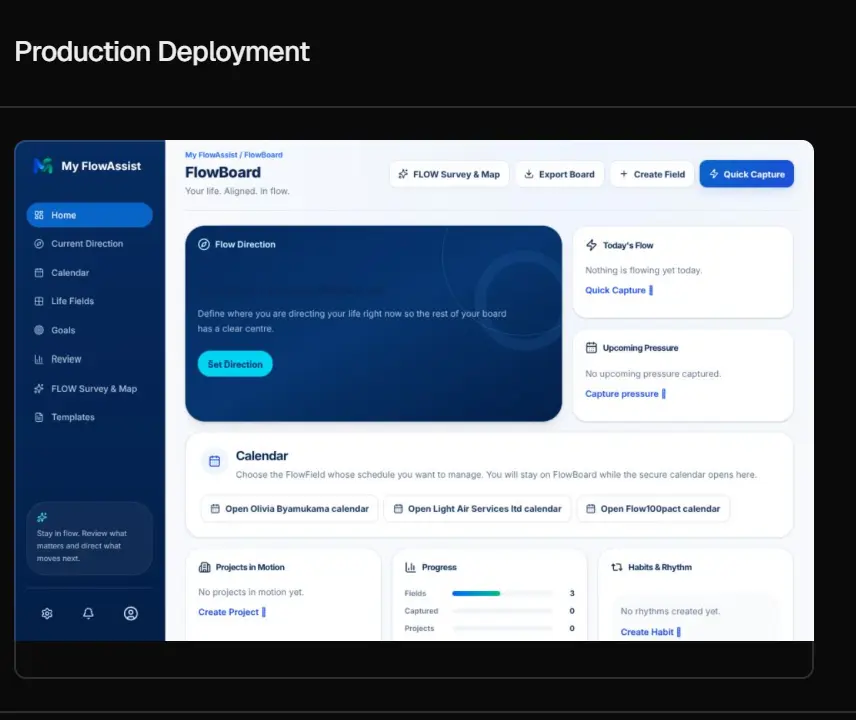Click FLOW Survey & Map header button
856x720 pixels.
pos(449,174)
